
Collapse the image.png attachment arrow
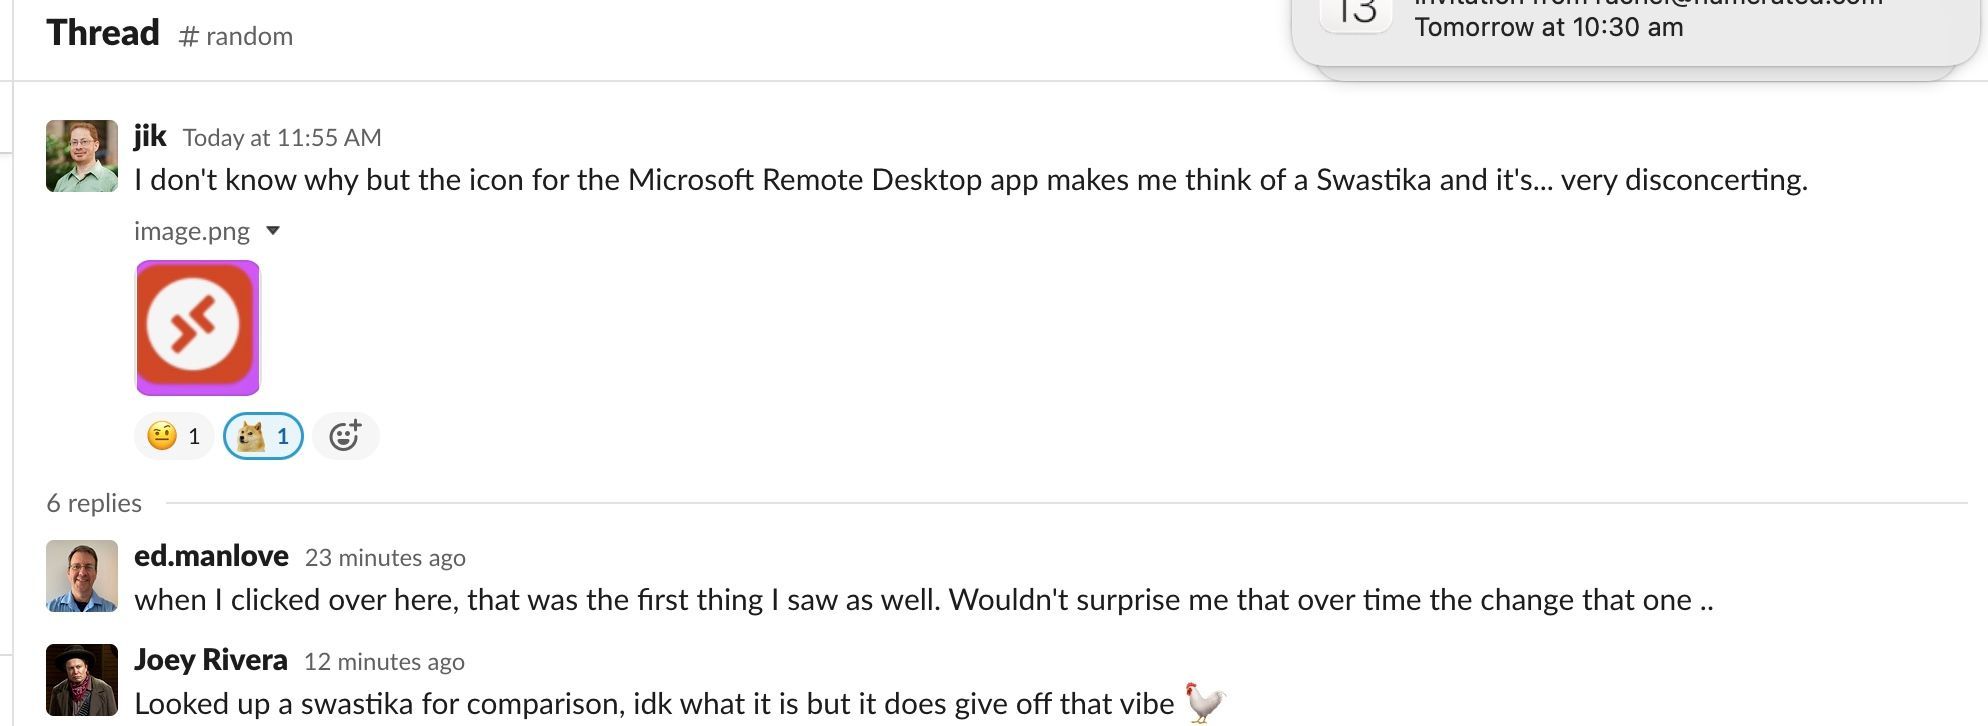(x=273, y=231)
